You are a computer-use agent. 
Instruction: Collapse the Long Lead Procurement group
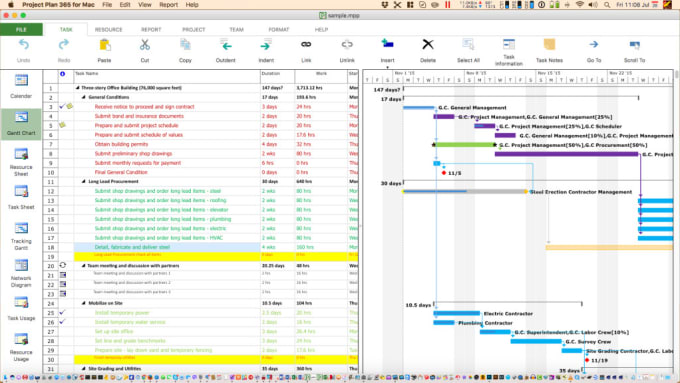pos(84,181)
